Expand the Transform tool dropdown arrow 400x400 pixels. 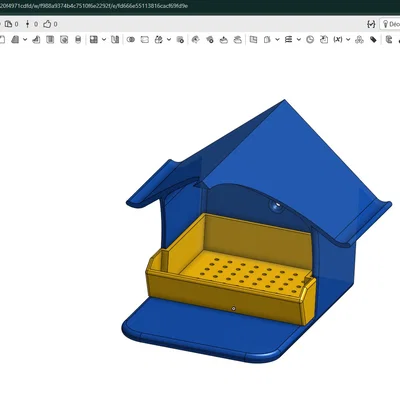(169, 40)
